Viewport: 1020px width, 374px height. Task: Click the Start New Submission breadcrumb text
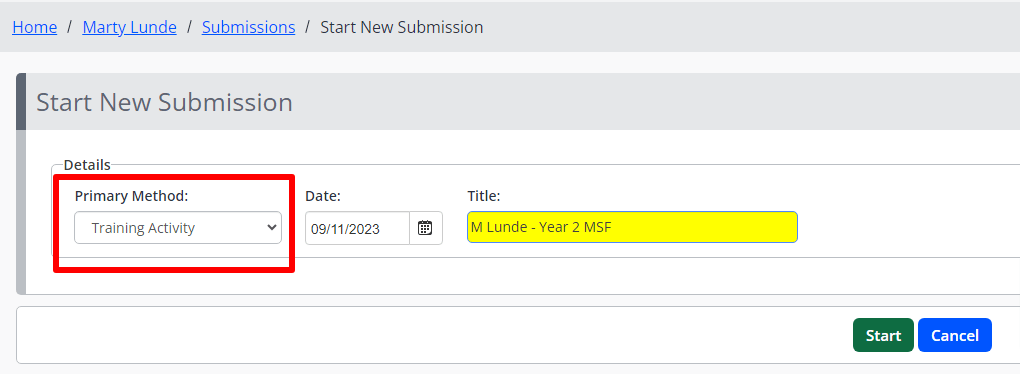coord(402,27)
